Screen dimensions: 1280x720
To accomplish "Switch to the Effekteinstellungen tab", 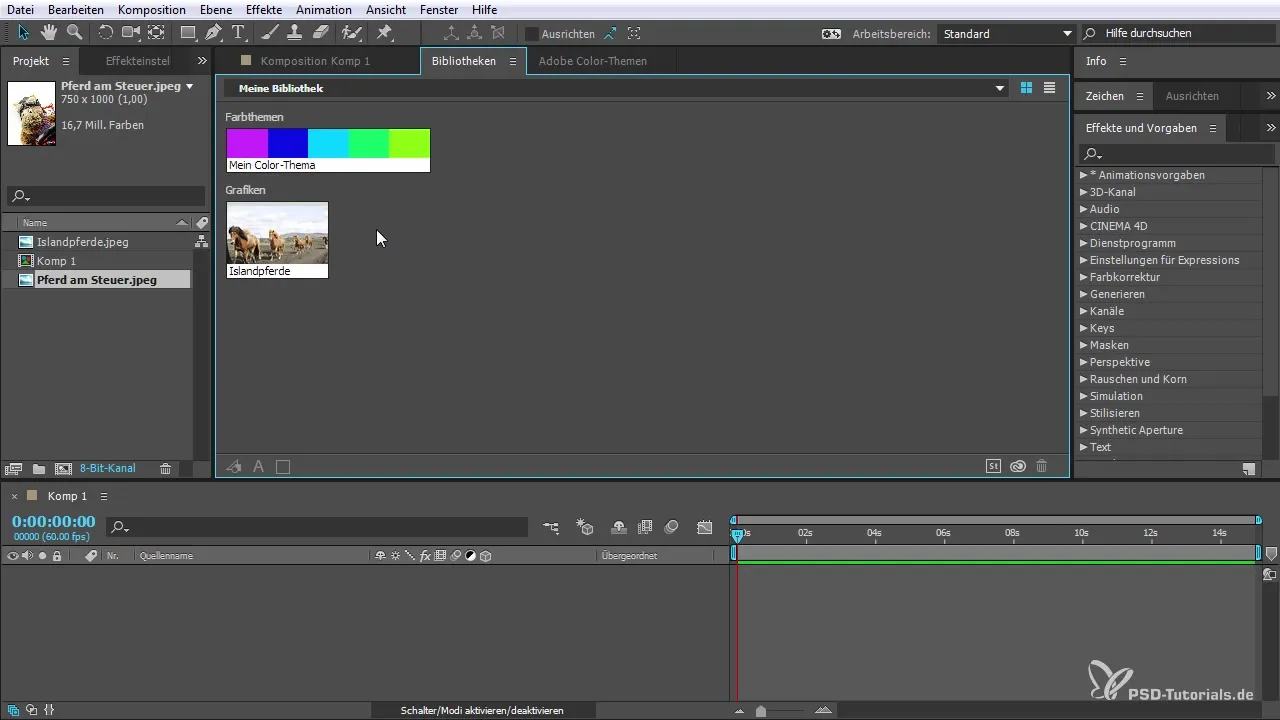I will click(137, 61).
